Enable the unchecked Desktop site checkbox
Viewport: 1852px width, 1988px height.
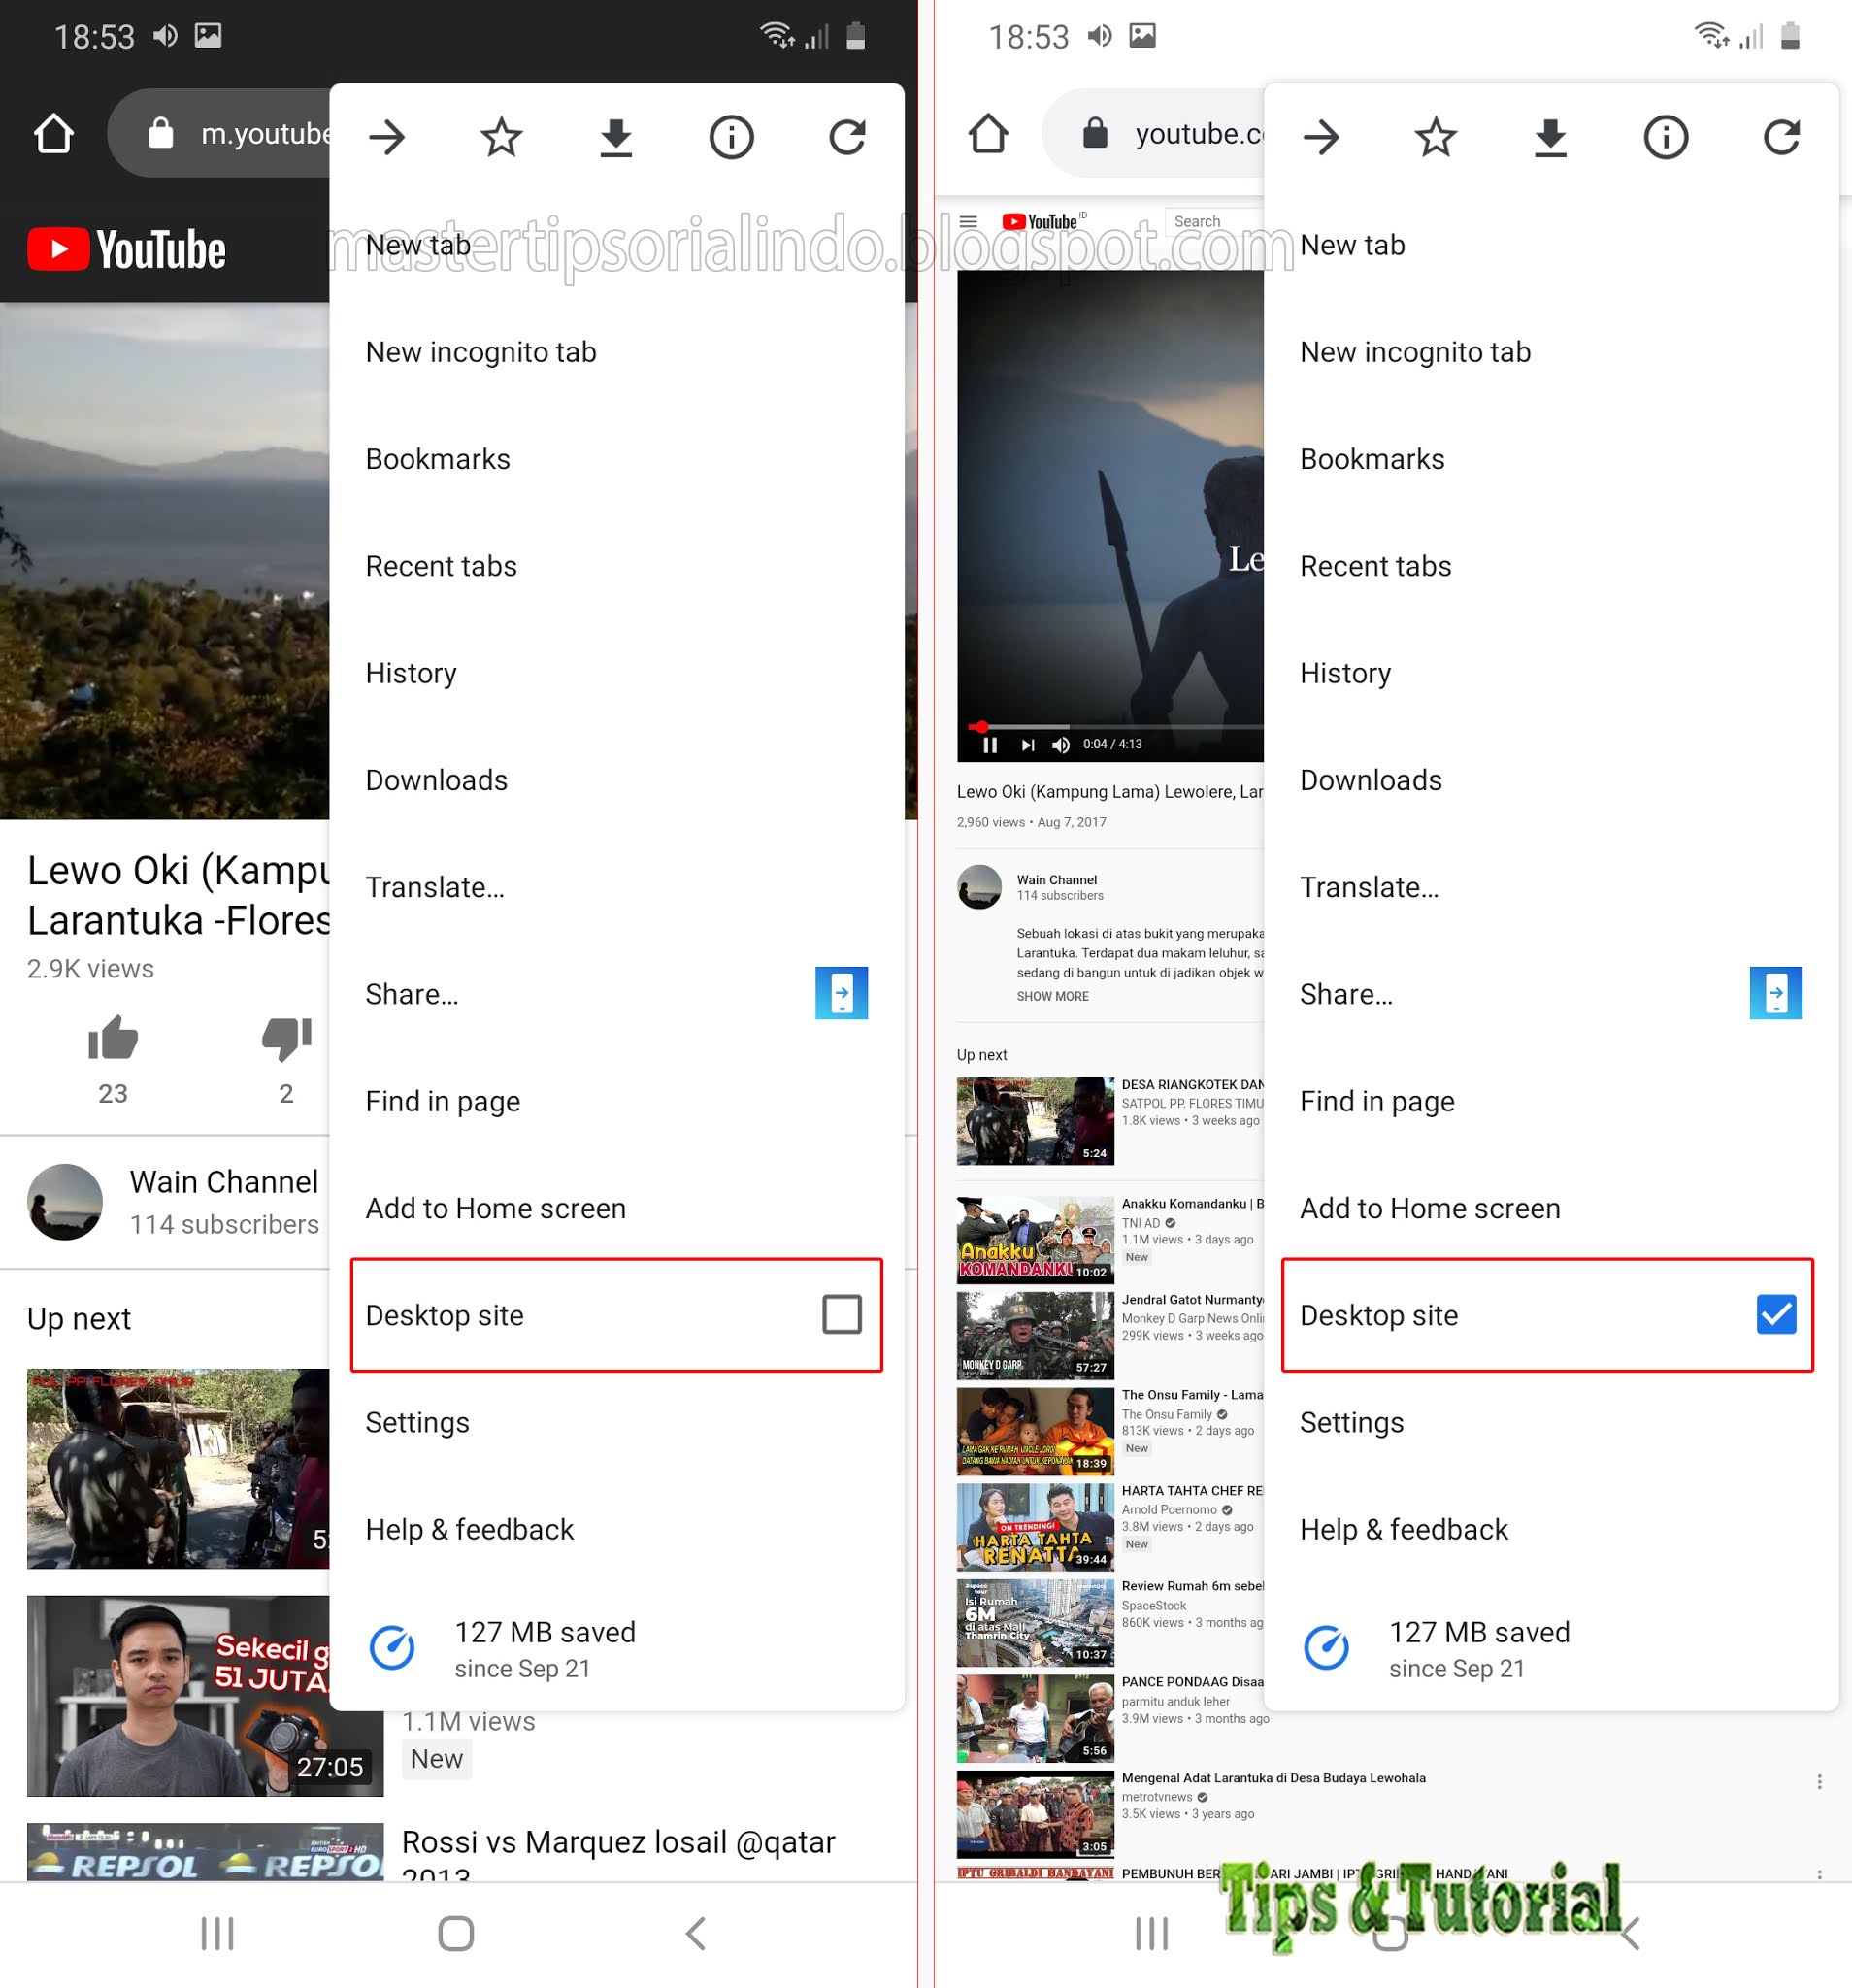pos(842,1314)
